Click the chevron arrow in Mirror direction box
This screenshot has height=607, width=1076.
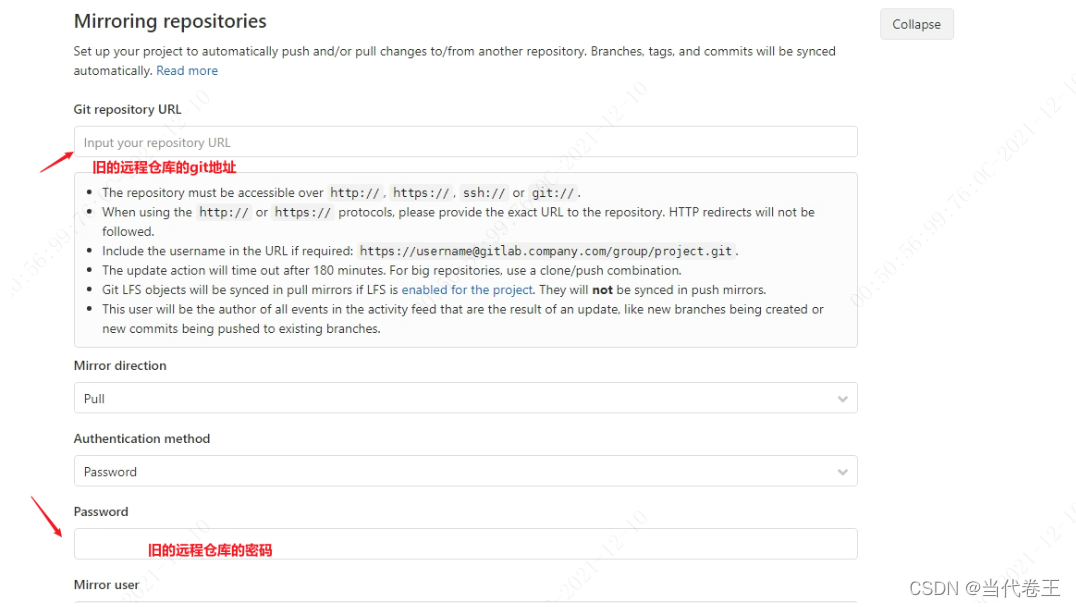coord(843,399)
